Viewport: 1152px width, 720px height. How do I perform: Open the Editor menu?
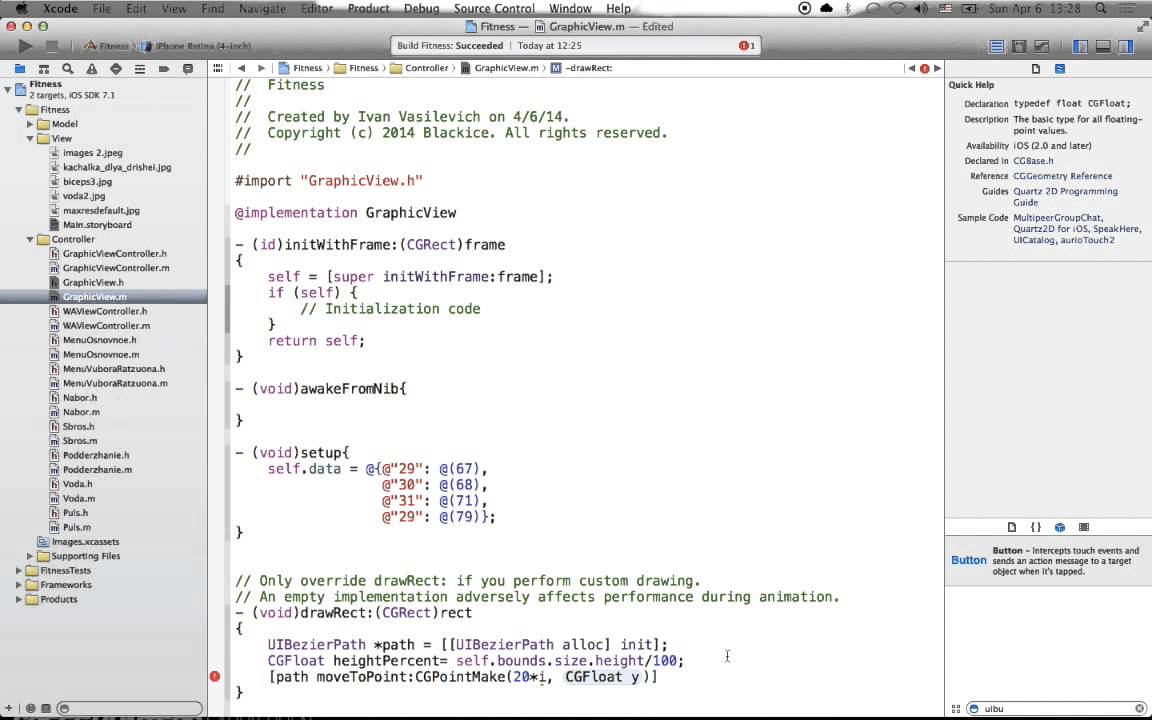point(317,8)
